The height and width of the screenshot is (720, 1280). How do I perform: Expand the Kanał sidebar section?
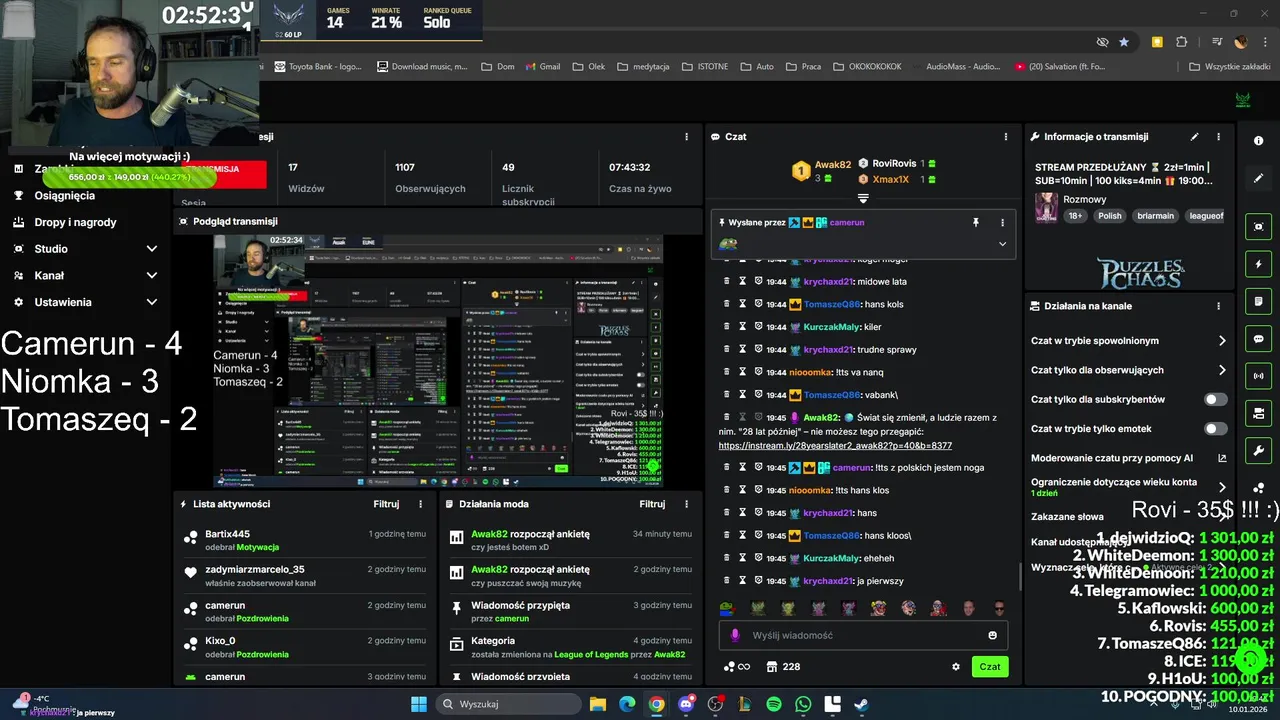point(152,276)
